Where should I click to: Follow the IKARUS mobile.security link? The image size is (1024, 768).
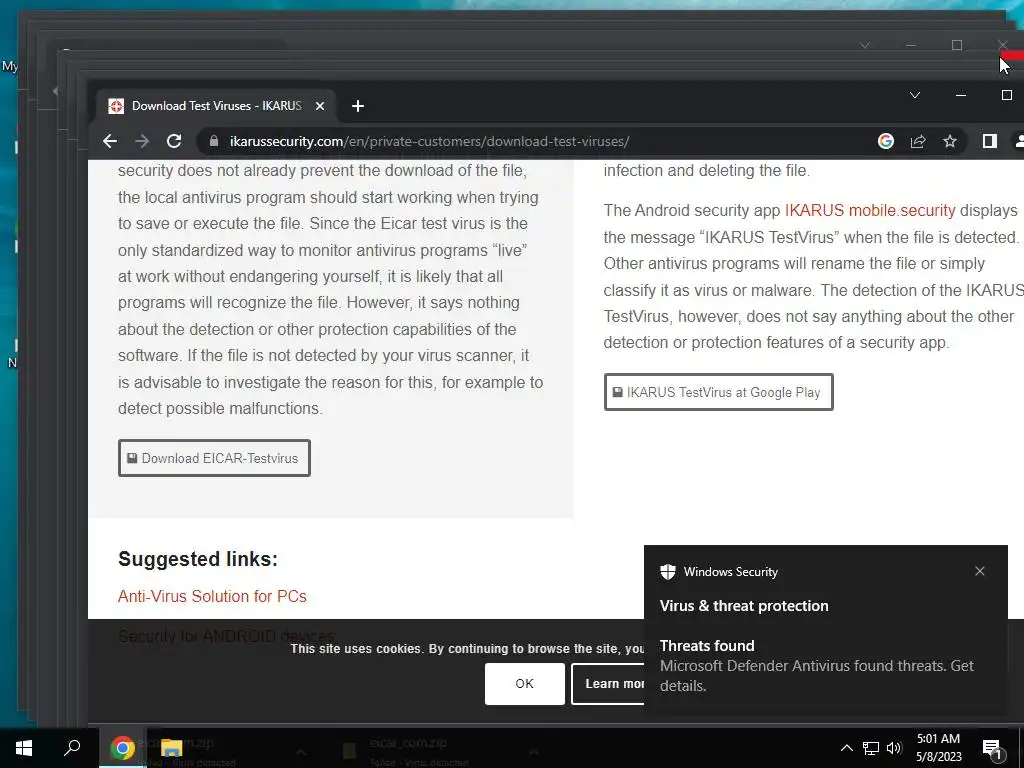point(869,210)
